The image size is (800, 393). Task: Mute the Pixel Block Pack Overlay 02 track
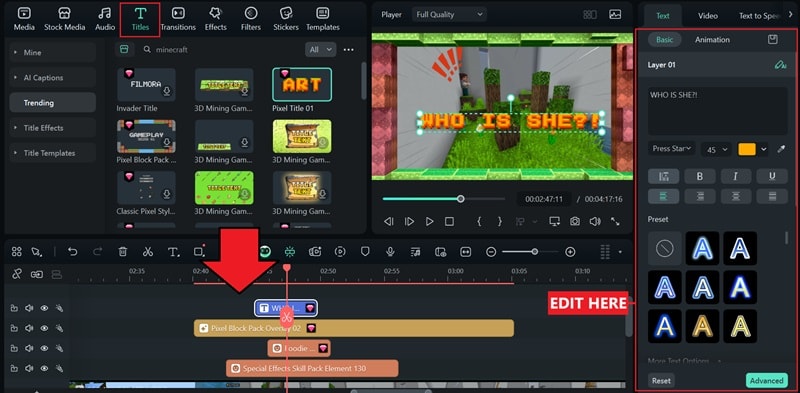[29, 328]
